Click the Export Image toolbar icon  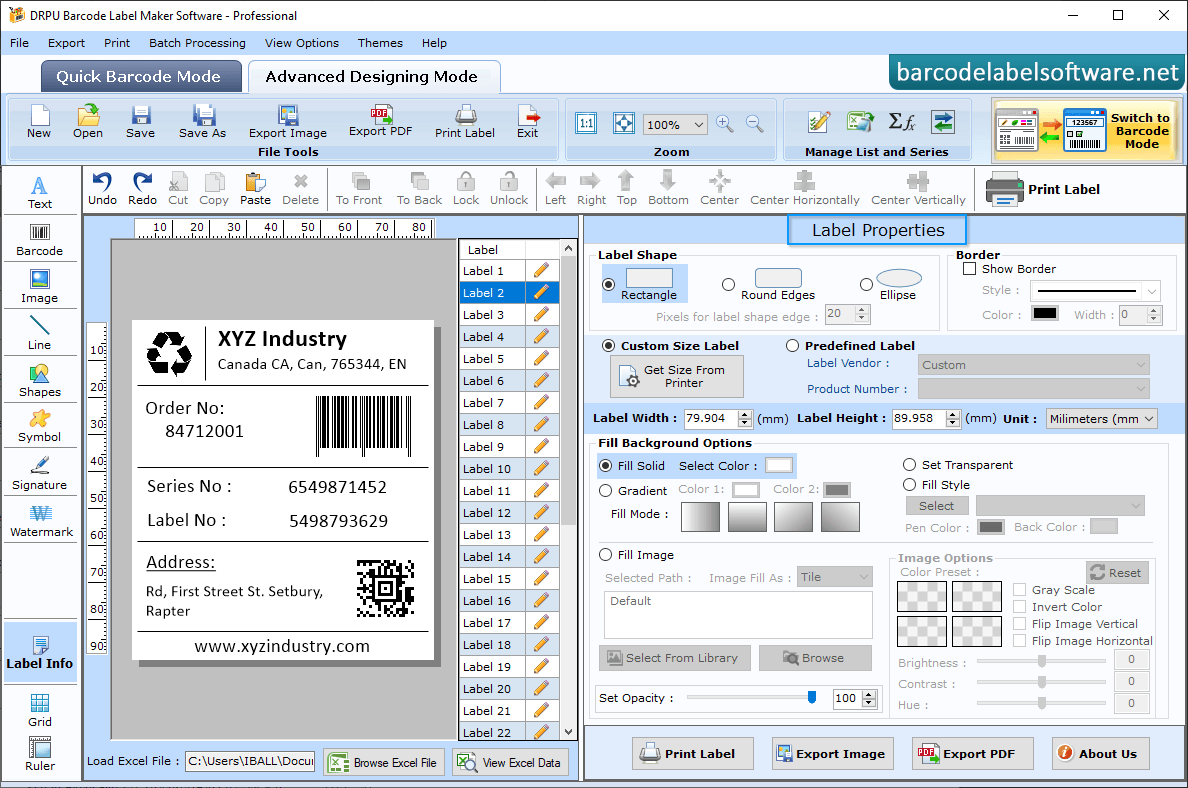pos(288,121)
